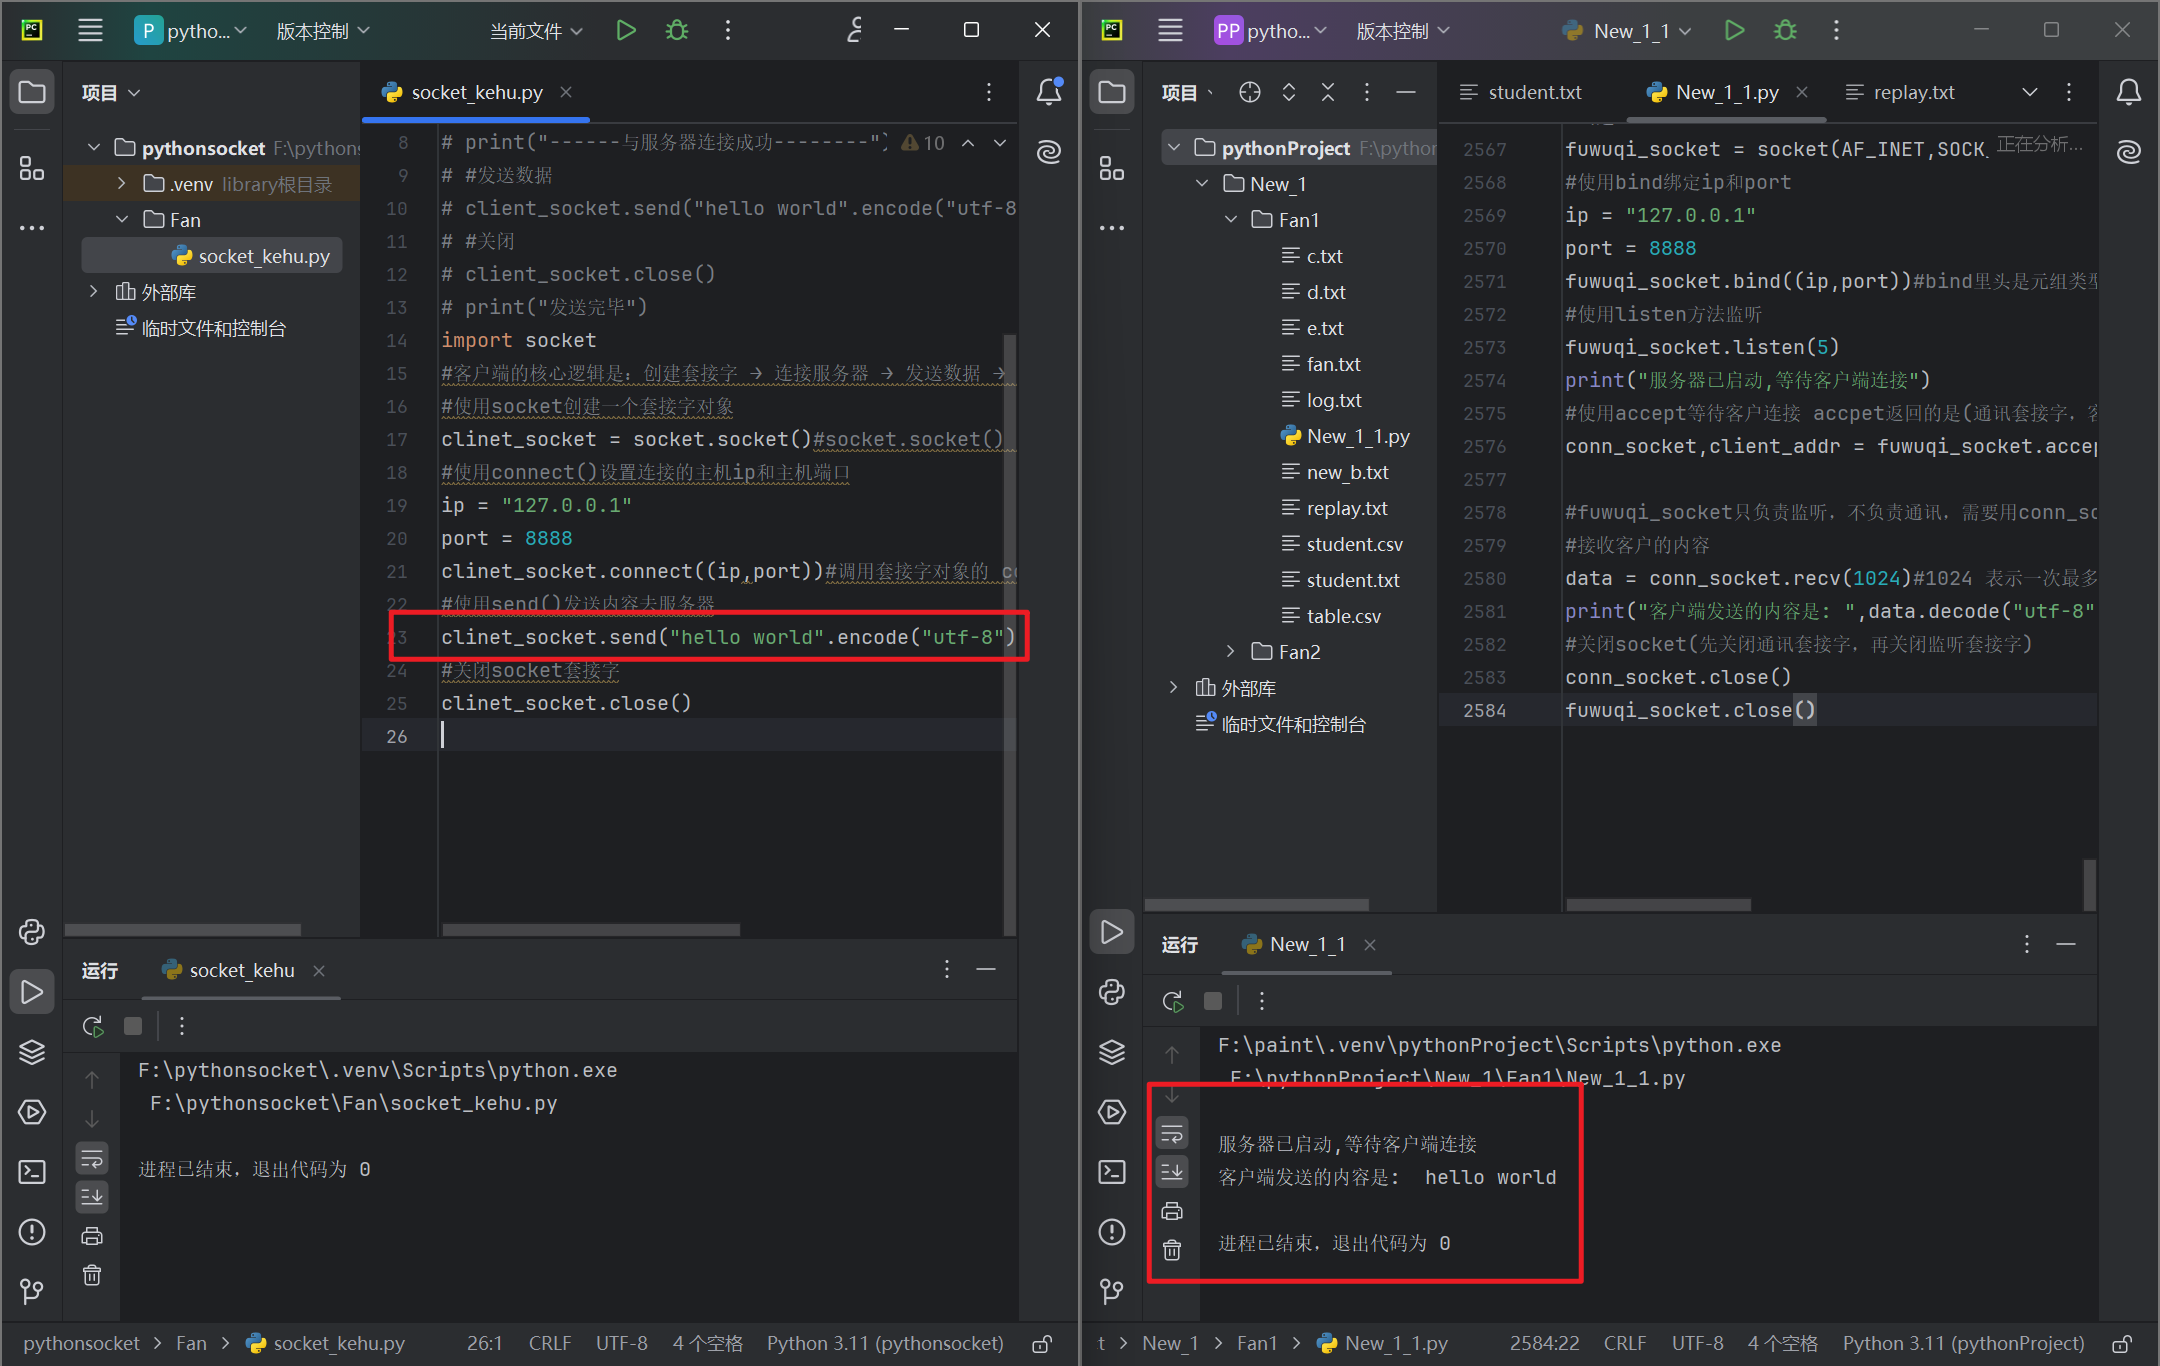Toggle read-only lock in left status bar
The image size is (2160, 1366).
point(1042,1344)
